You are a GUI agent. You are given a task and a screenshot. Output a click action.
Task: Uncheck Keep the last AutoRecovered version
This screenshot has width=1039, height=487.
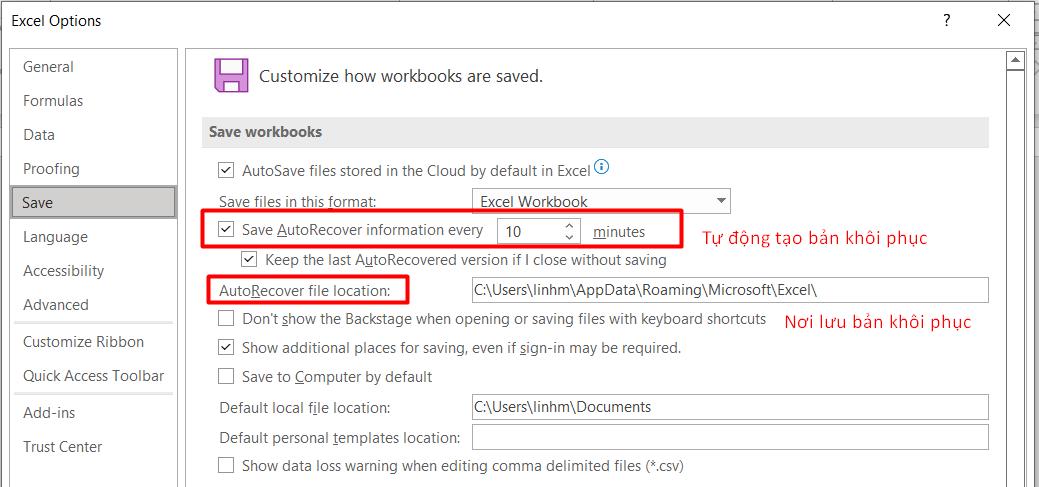[x=249, y=260]
